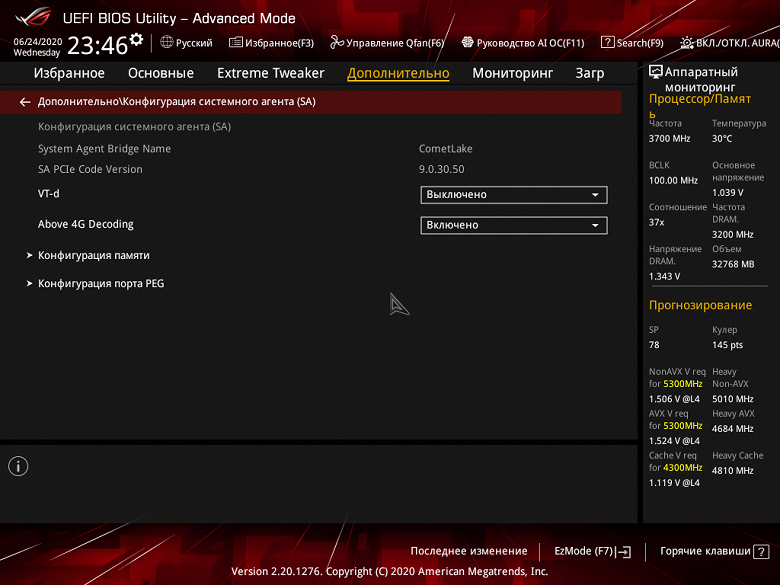780x585 pixels.
Task: Click the back arrow in breadcrumb
Action: [25, 102]
